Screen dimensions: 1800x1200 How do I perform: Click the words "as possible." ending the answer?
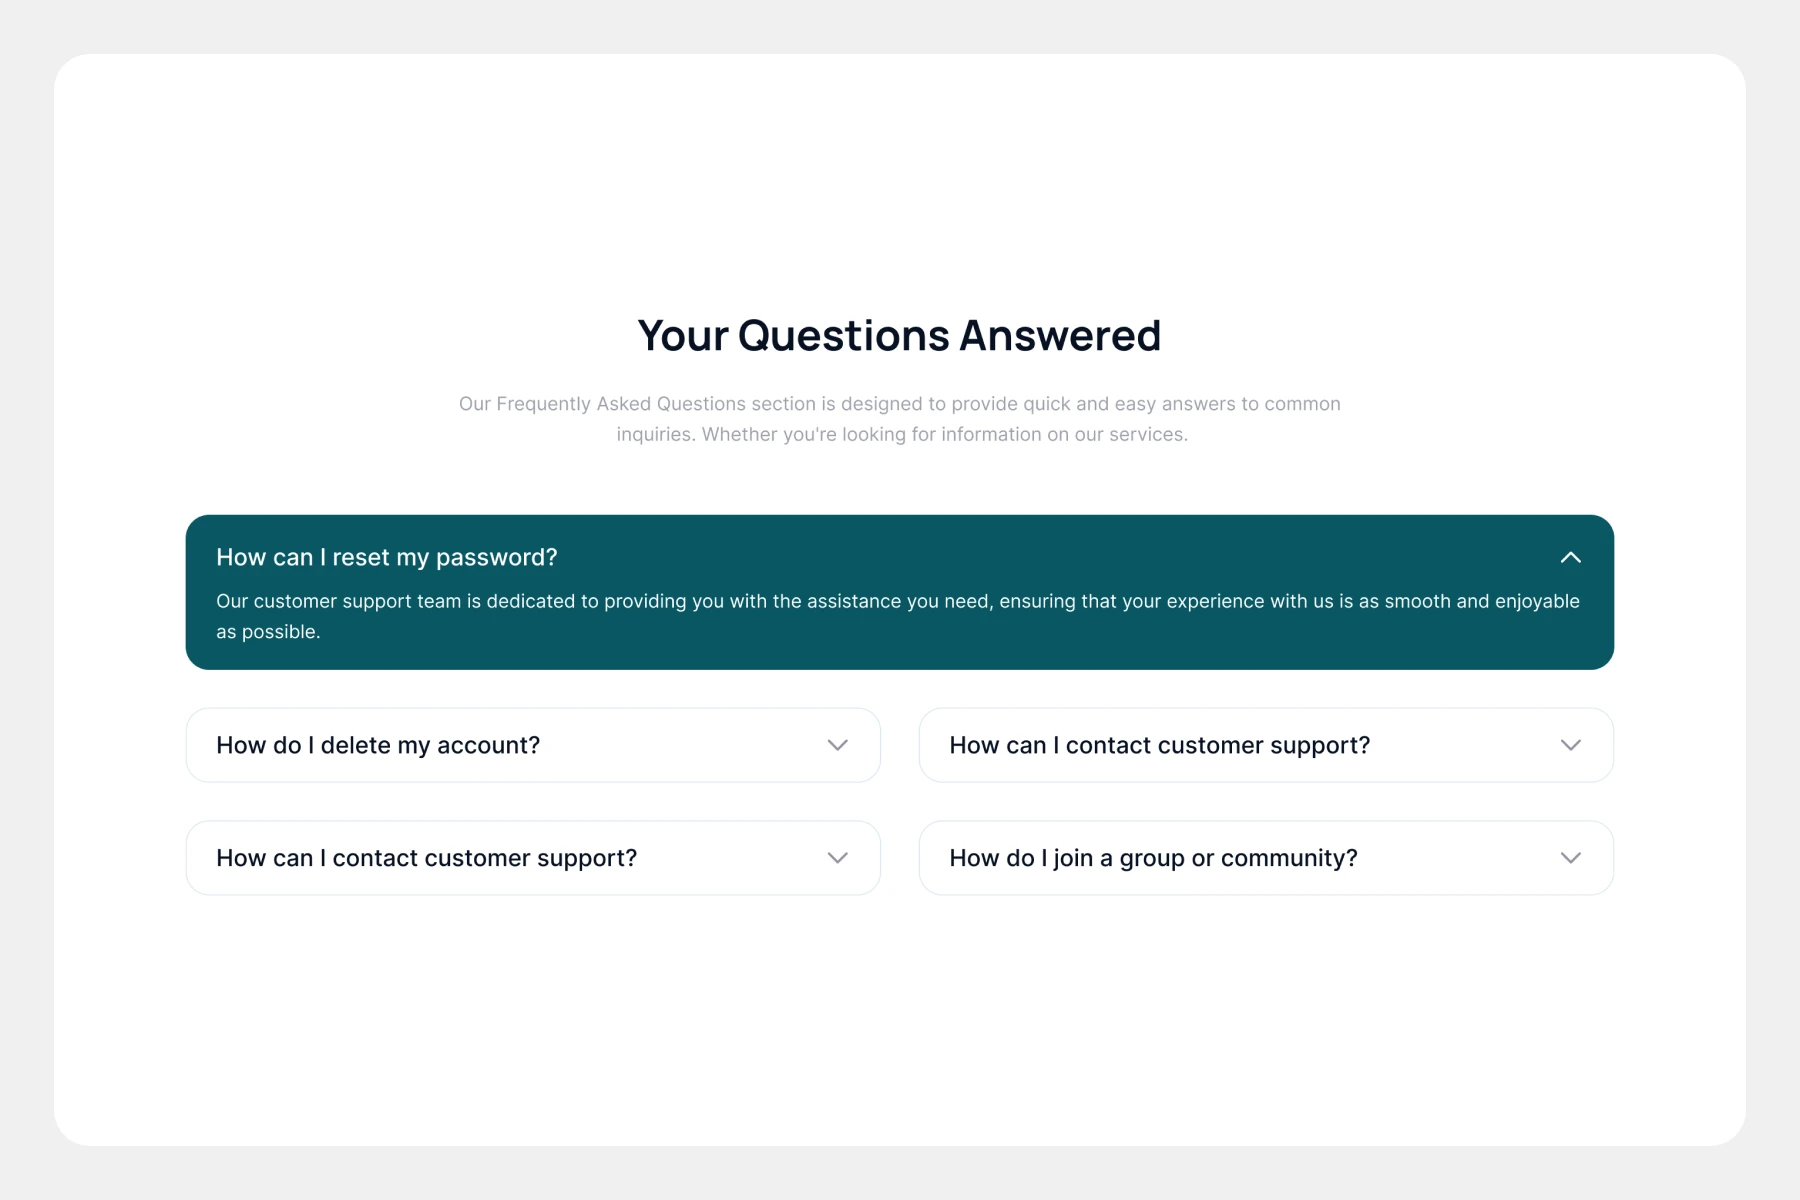[268, 632]
